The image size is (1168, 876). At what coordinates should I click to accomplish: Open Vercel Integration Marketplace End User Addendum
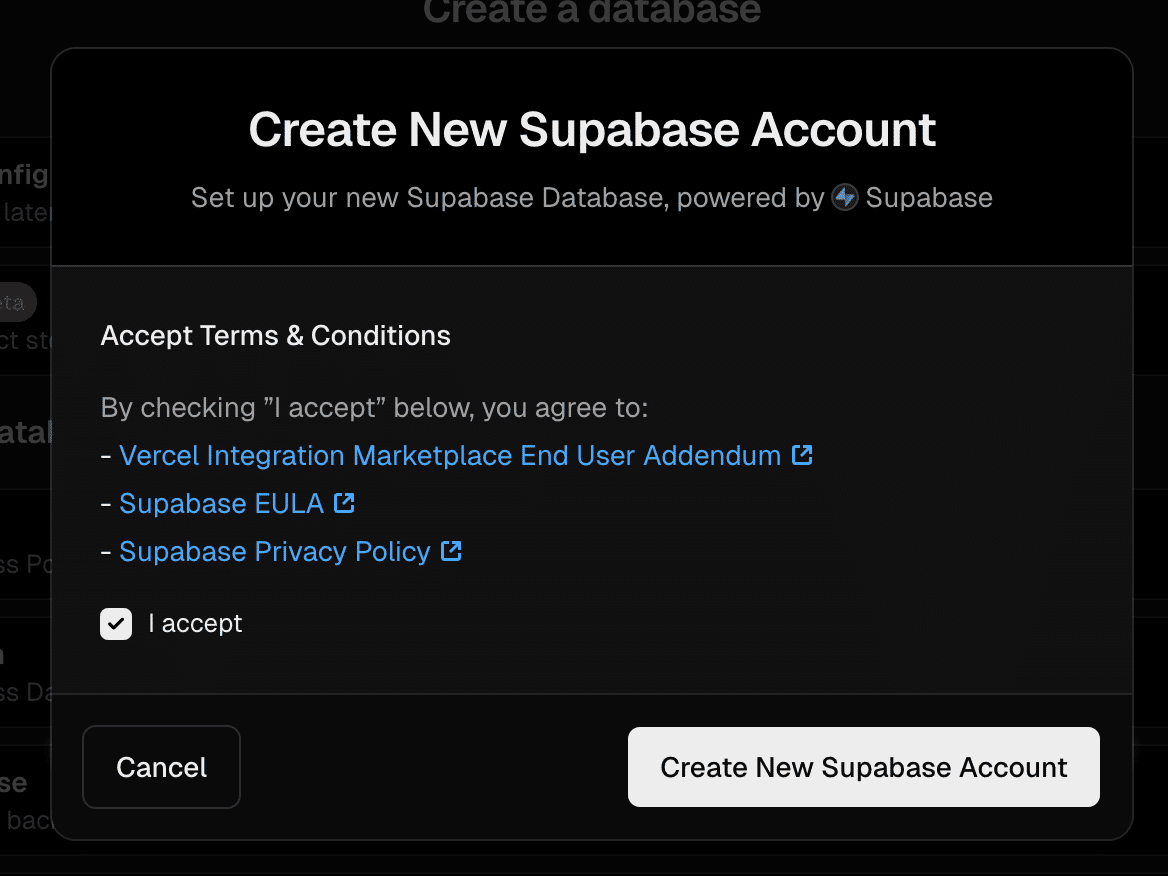(450, 456)
